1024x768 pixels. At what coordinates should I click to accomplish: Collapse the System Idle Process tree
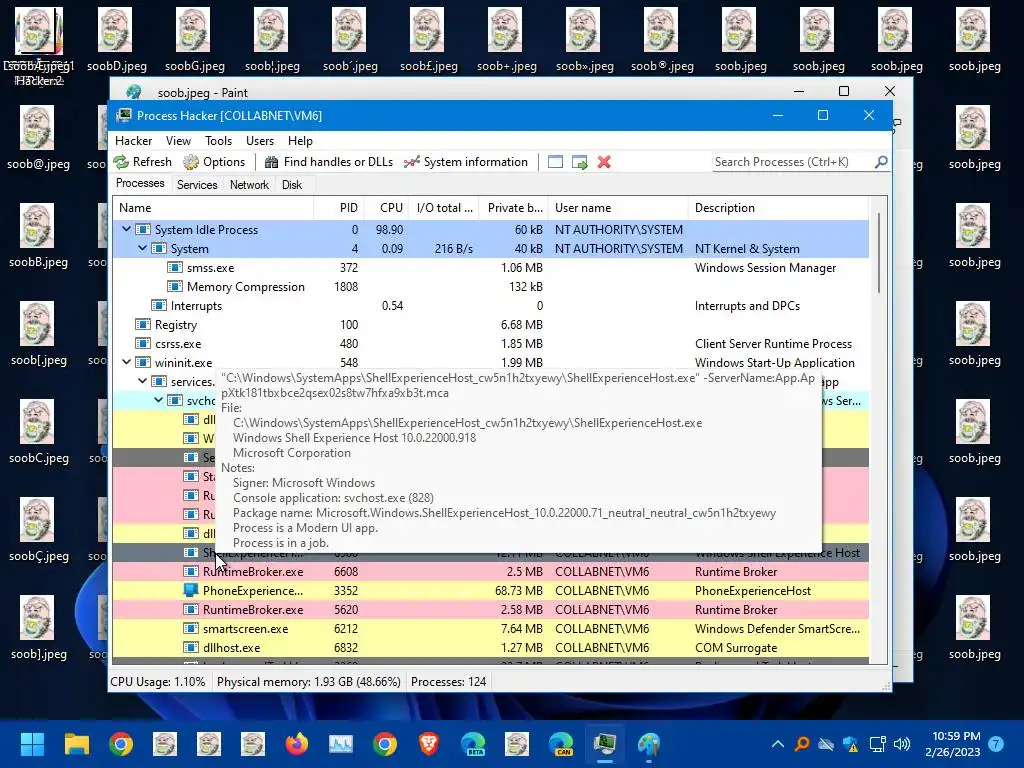(x=127, y=229)
